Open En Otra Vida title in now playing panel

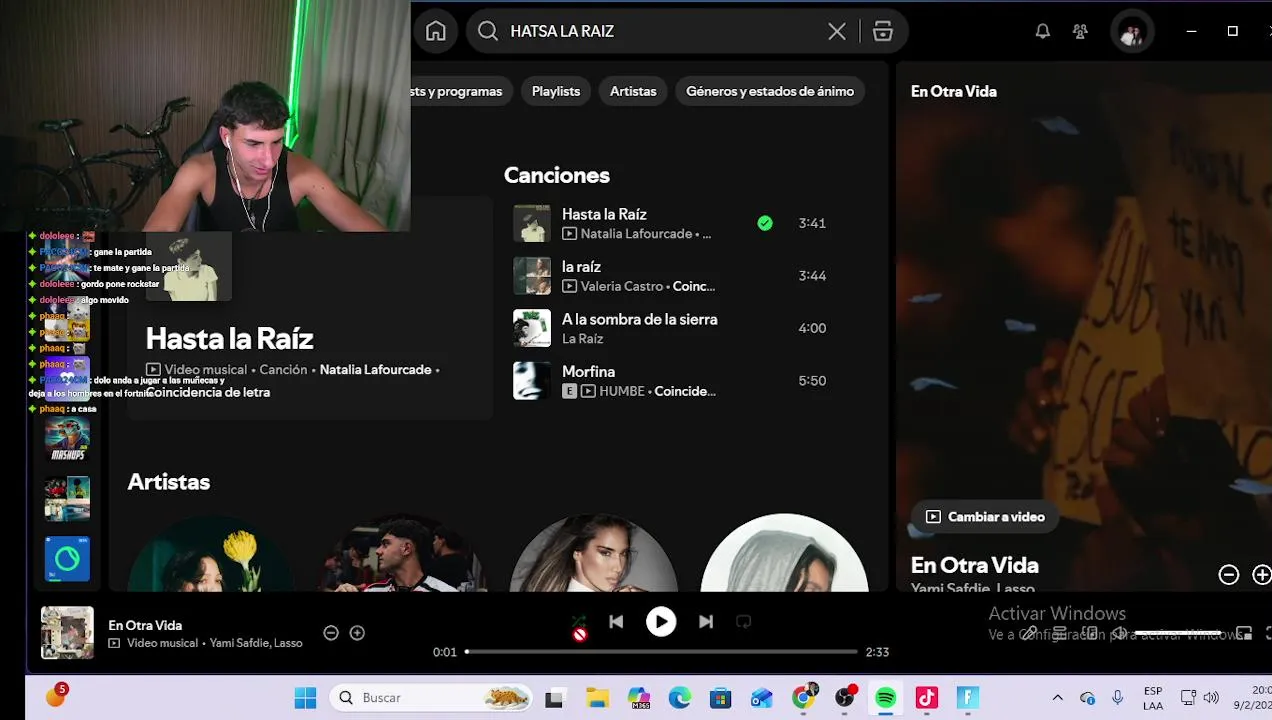point(974,565)
